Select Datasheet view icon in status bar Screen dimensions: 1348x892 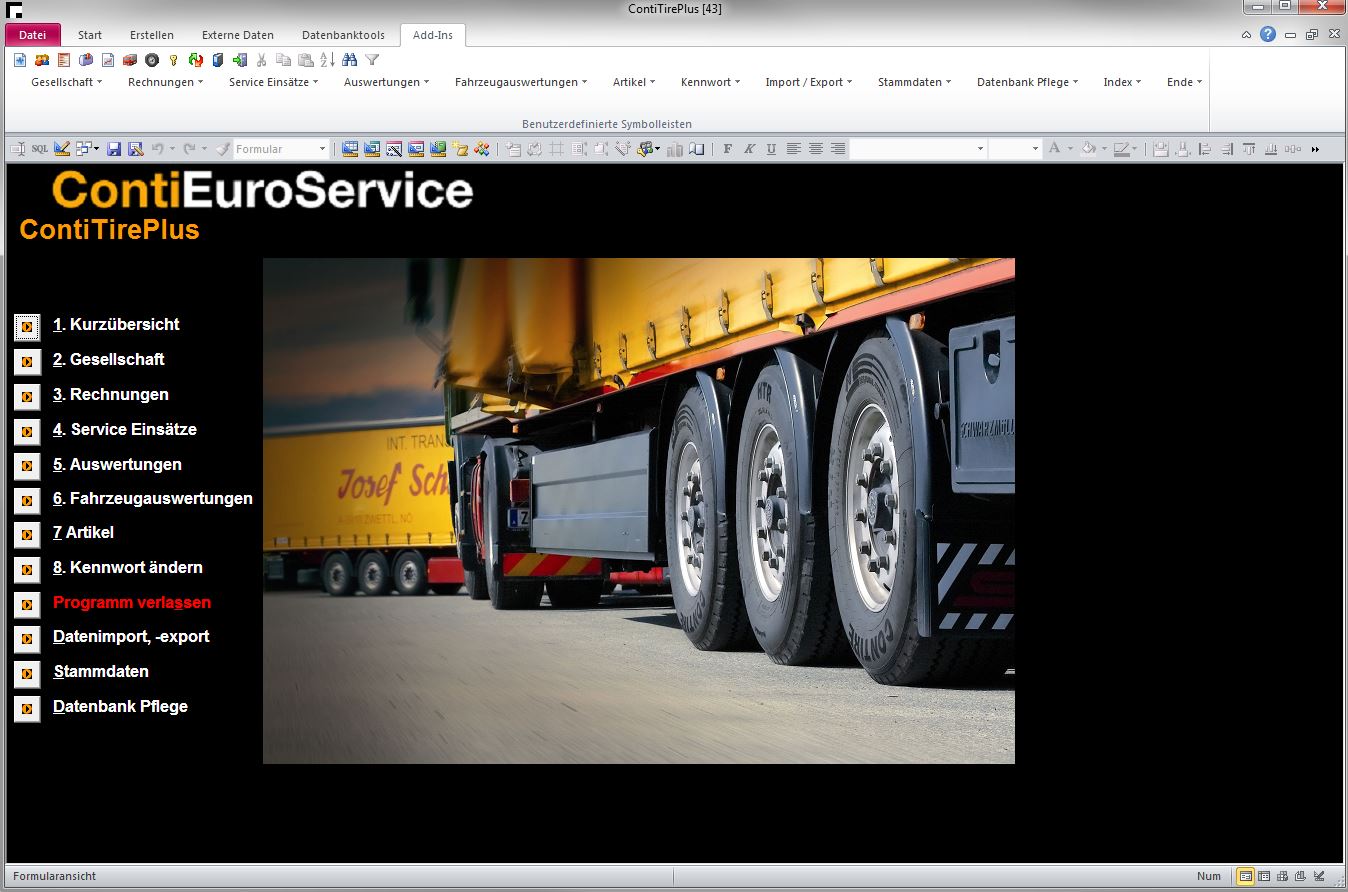[x=1264, y=876]
